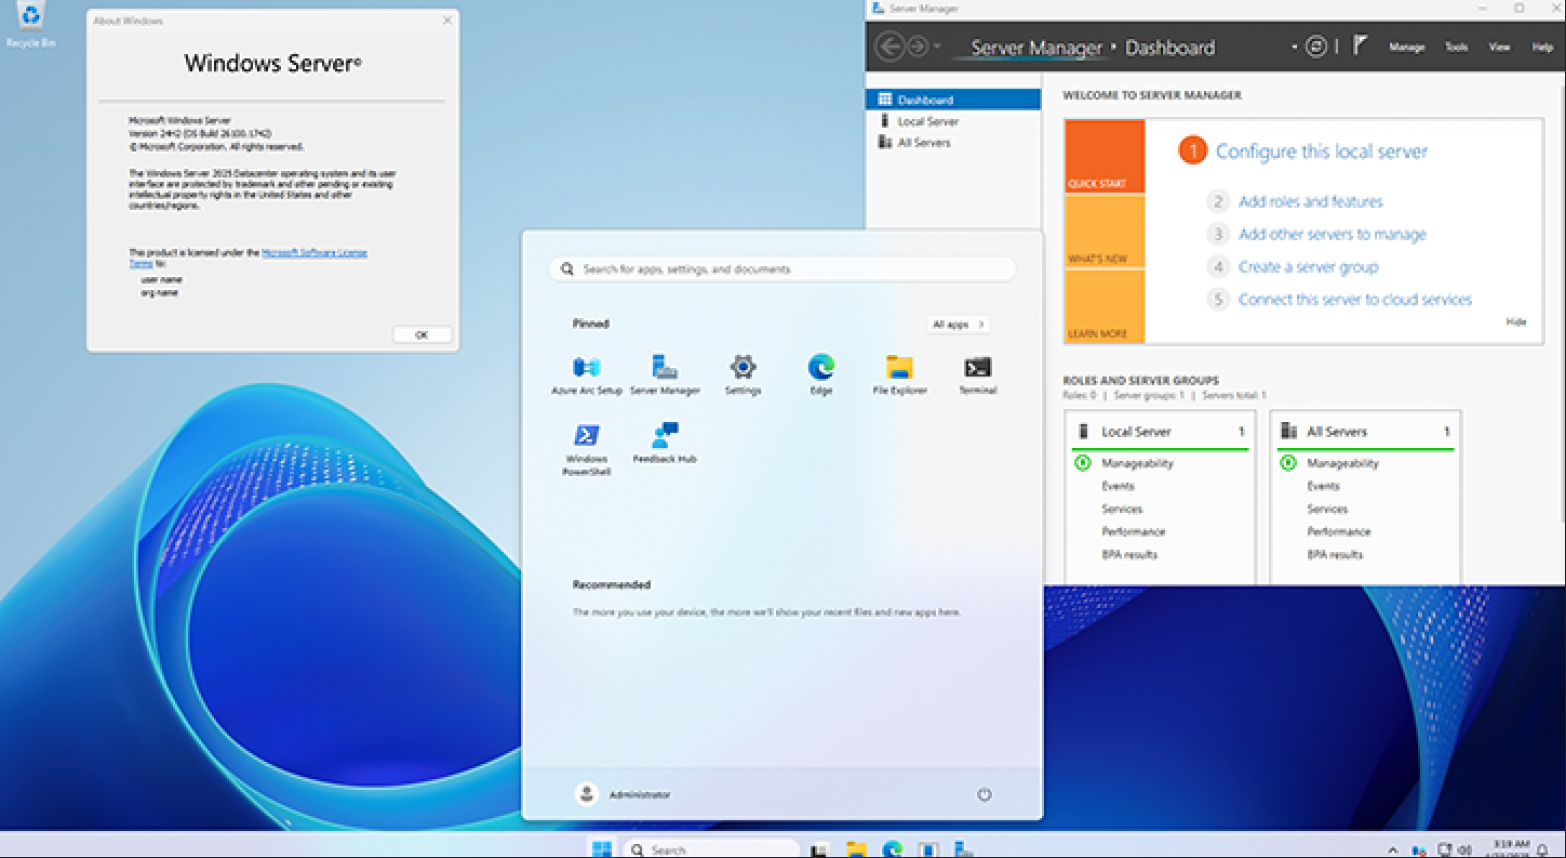Switch to the QUICK START tile
This screenshot has height=858, width=1566.
coord(1104,156)
